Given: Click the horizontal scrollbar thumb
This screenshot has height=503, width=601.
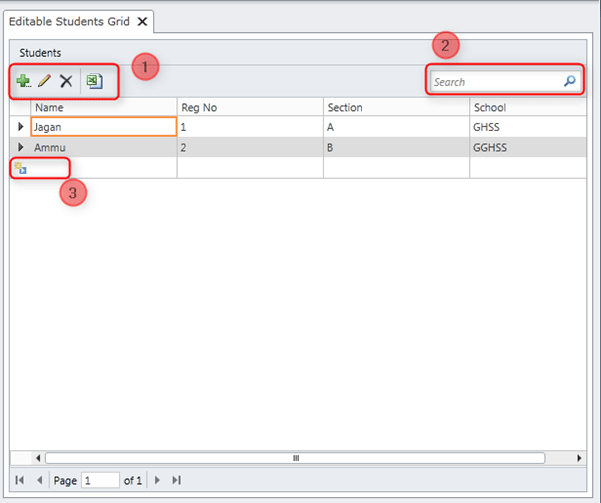Looking at the screenshot, I should click(295, 458).
